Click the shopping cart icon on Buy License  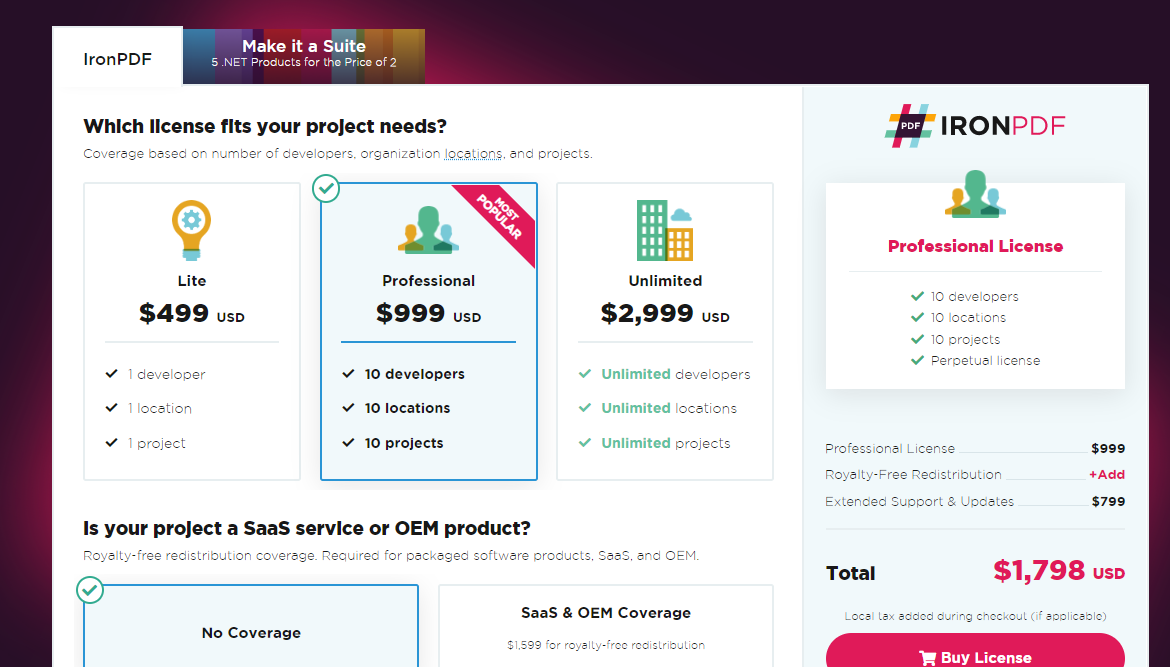coord(927,658)
